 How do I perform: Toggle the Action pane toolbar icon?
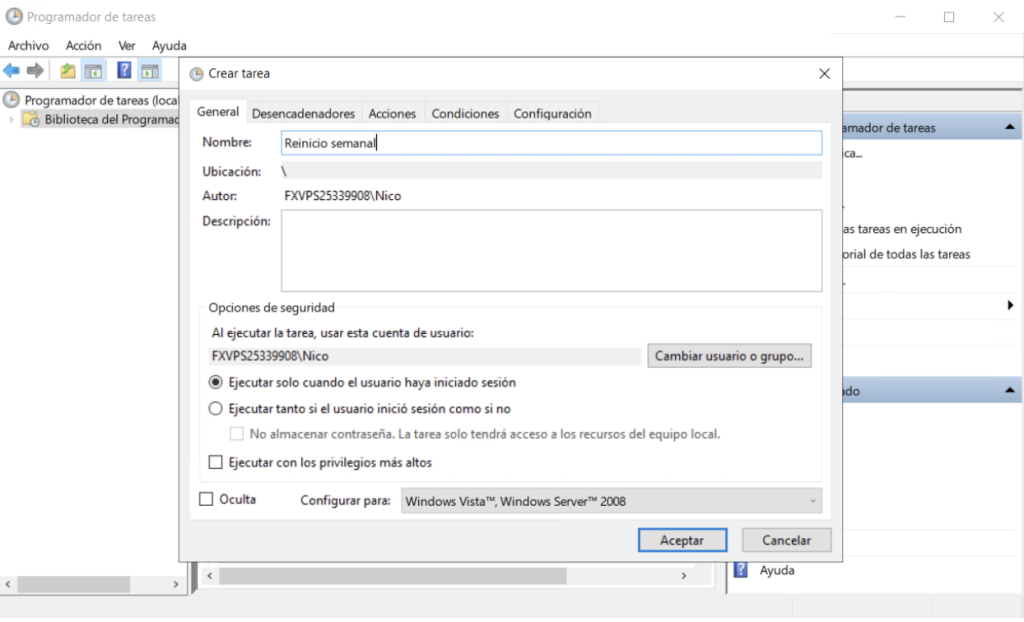click(149, 70)
